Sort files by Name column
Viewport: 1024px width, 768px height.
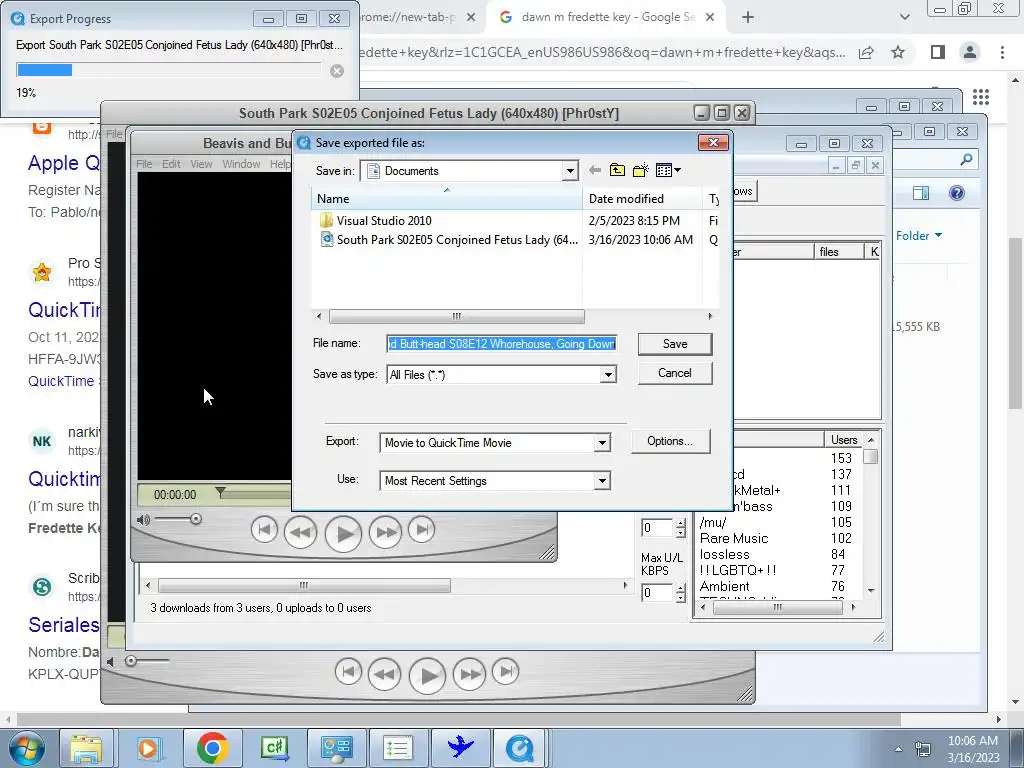click(x=447, y=199)
